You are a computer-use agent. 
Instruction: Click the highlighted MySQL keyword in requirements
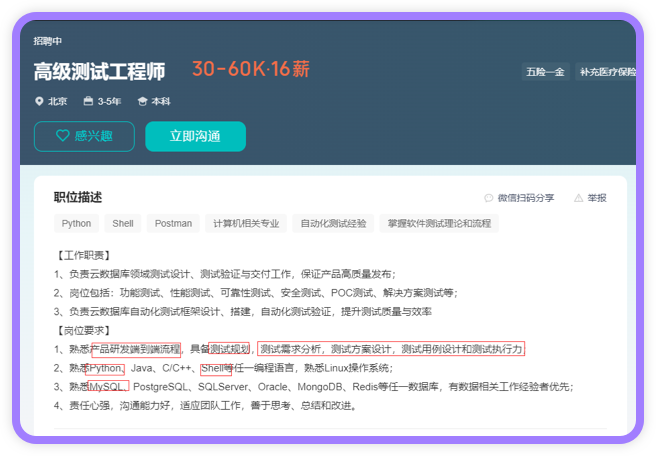(108, 386)
